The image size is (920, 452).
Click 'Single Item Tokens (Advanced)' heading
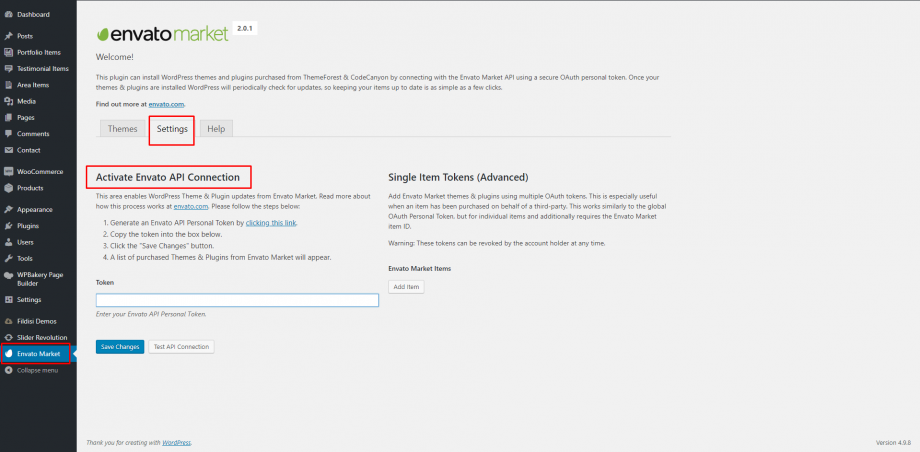(x=458, y=177)
